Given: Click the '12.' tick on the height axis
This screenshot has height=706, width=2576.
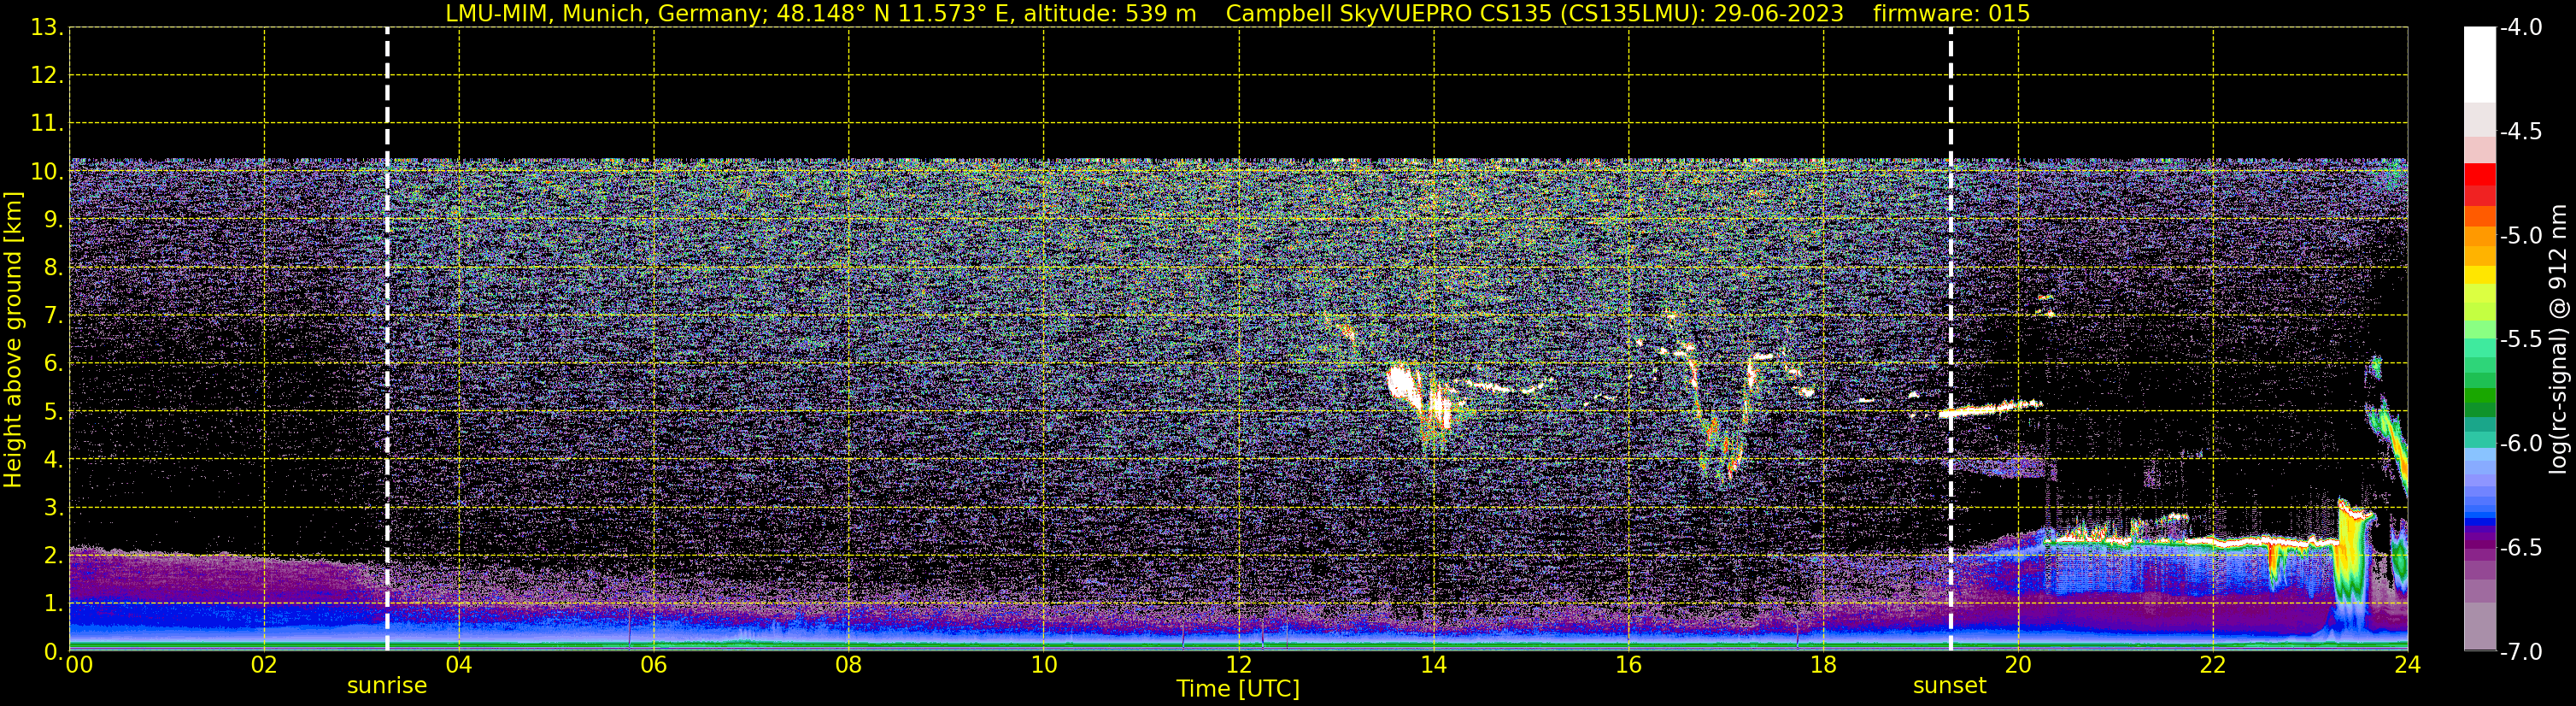Looking at the screenshot, I should (47, 75).
